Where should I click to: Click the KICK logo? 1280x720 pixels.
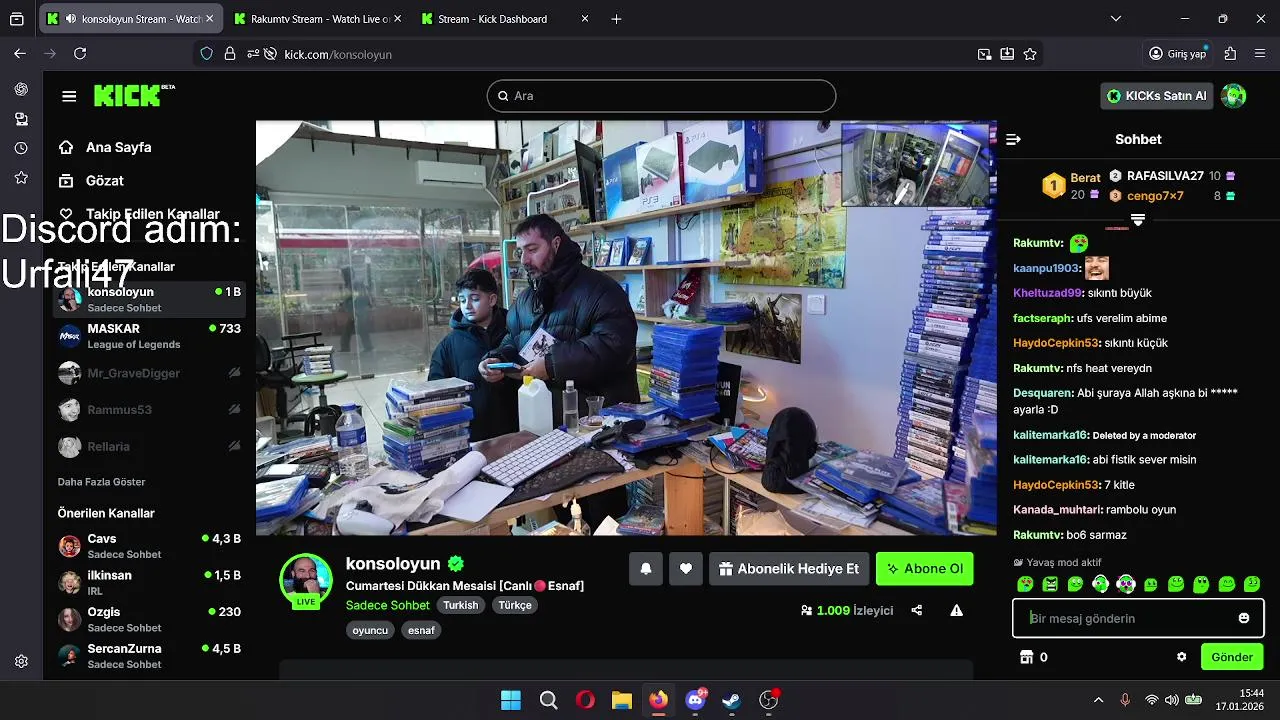click(x=134, y=95)
